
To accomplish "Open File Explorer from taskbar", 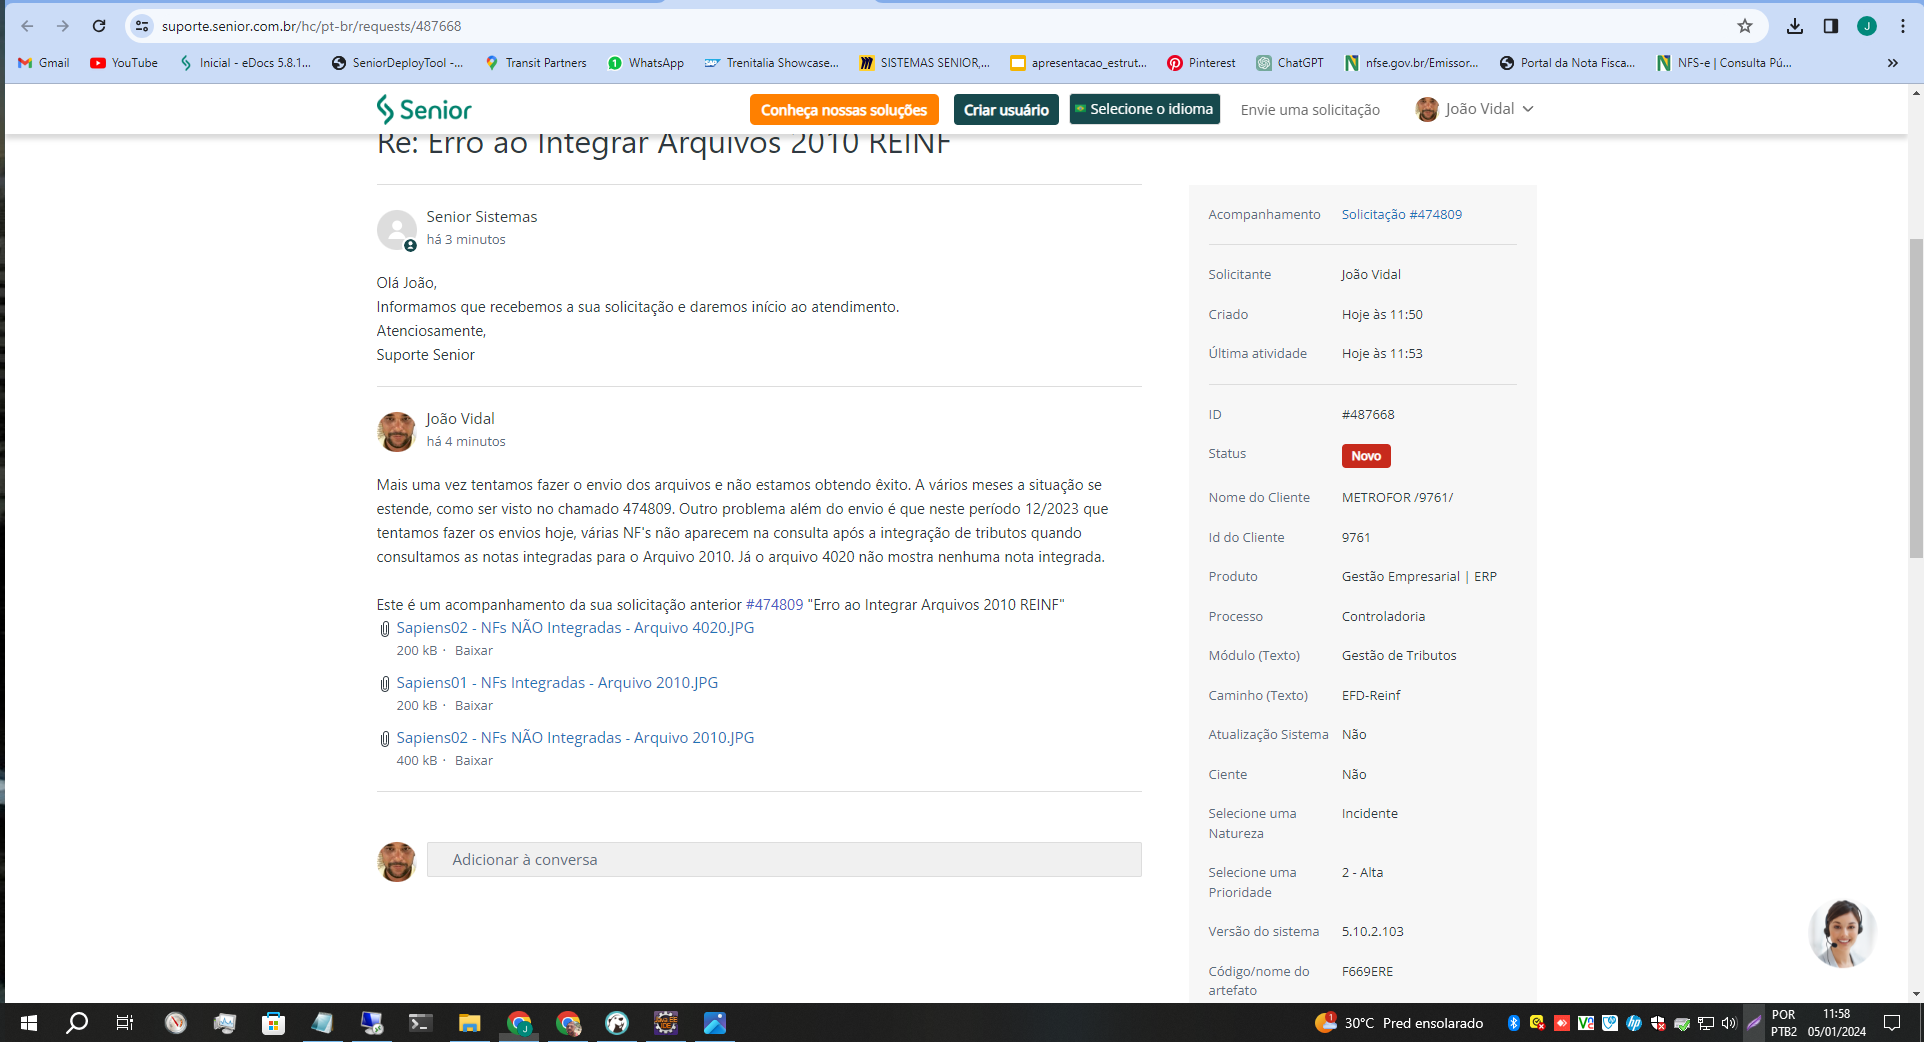I will point(469,1023).
